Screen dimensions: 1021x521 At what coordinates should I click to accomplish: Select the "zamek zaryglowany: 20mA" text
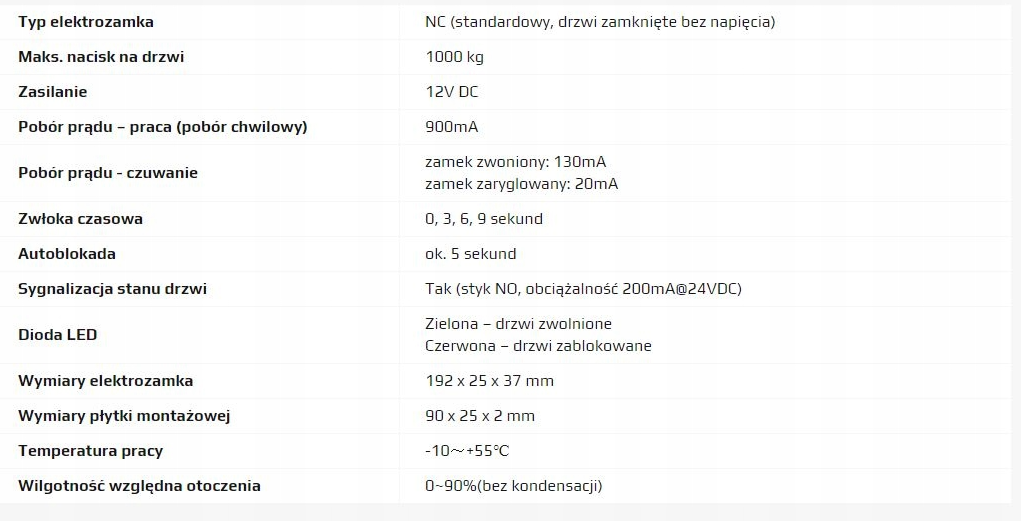click(521, 184)
